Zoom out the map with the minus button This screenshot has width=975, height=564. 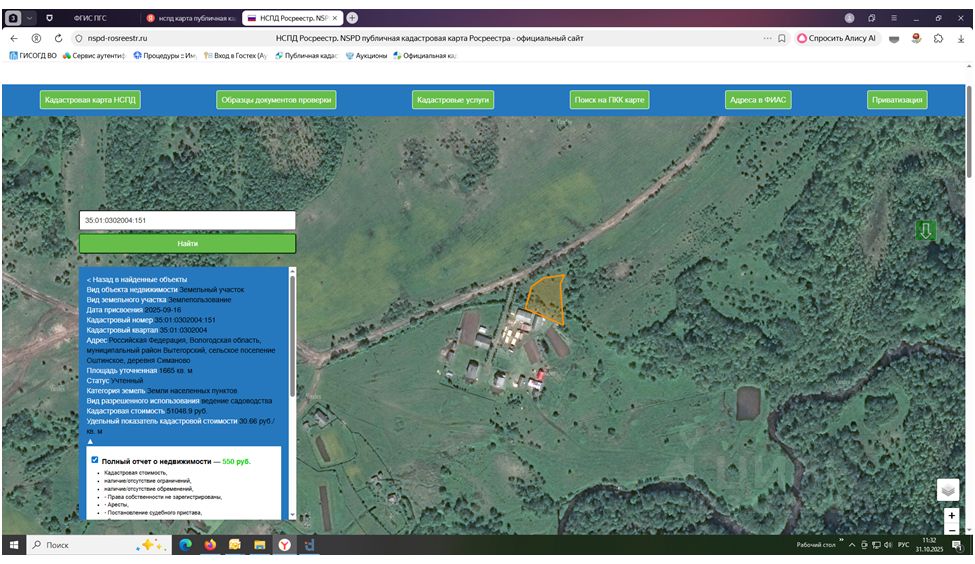[951, 529]
